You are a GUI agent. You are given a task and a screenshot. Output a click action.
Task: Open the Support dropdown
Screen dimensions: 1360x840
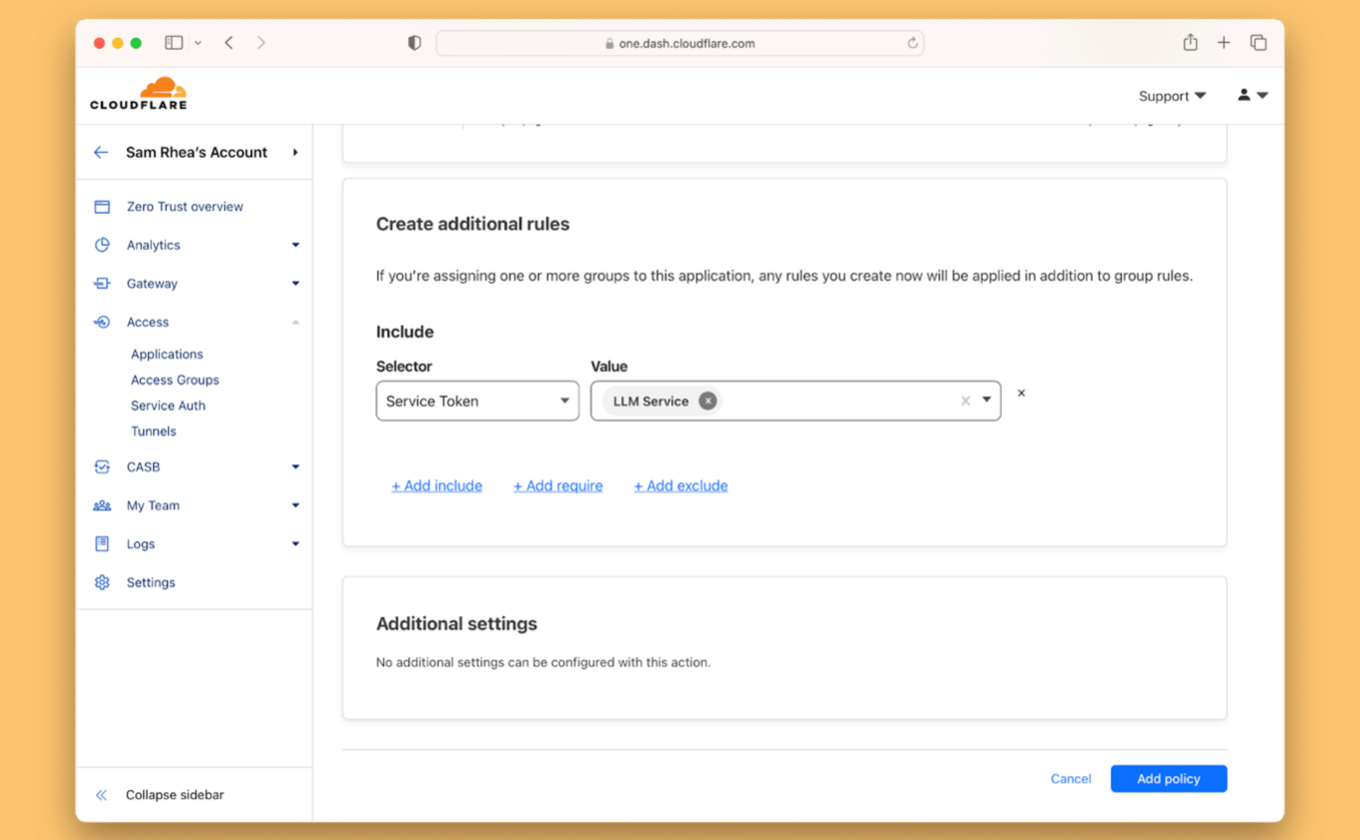(1172, 96)
